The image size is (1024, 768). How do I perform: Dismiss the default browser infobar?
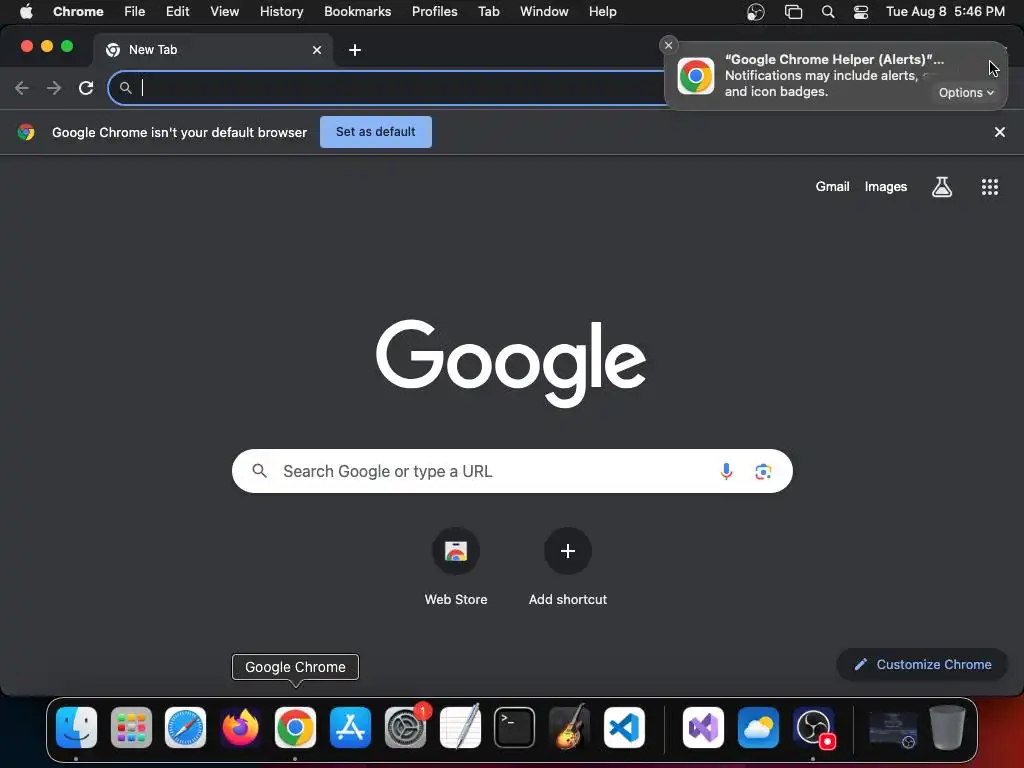pyautogui.click(x=999, y=132)
